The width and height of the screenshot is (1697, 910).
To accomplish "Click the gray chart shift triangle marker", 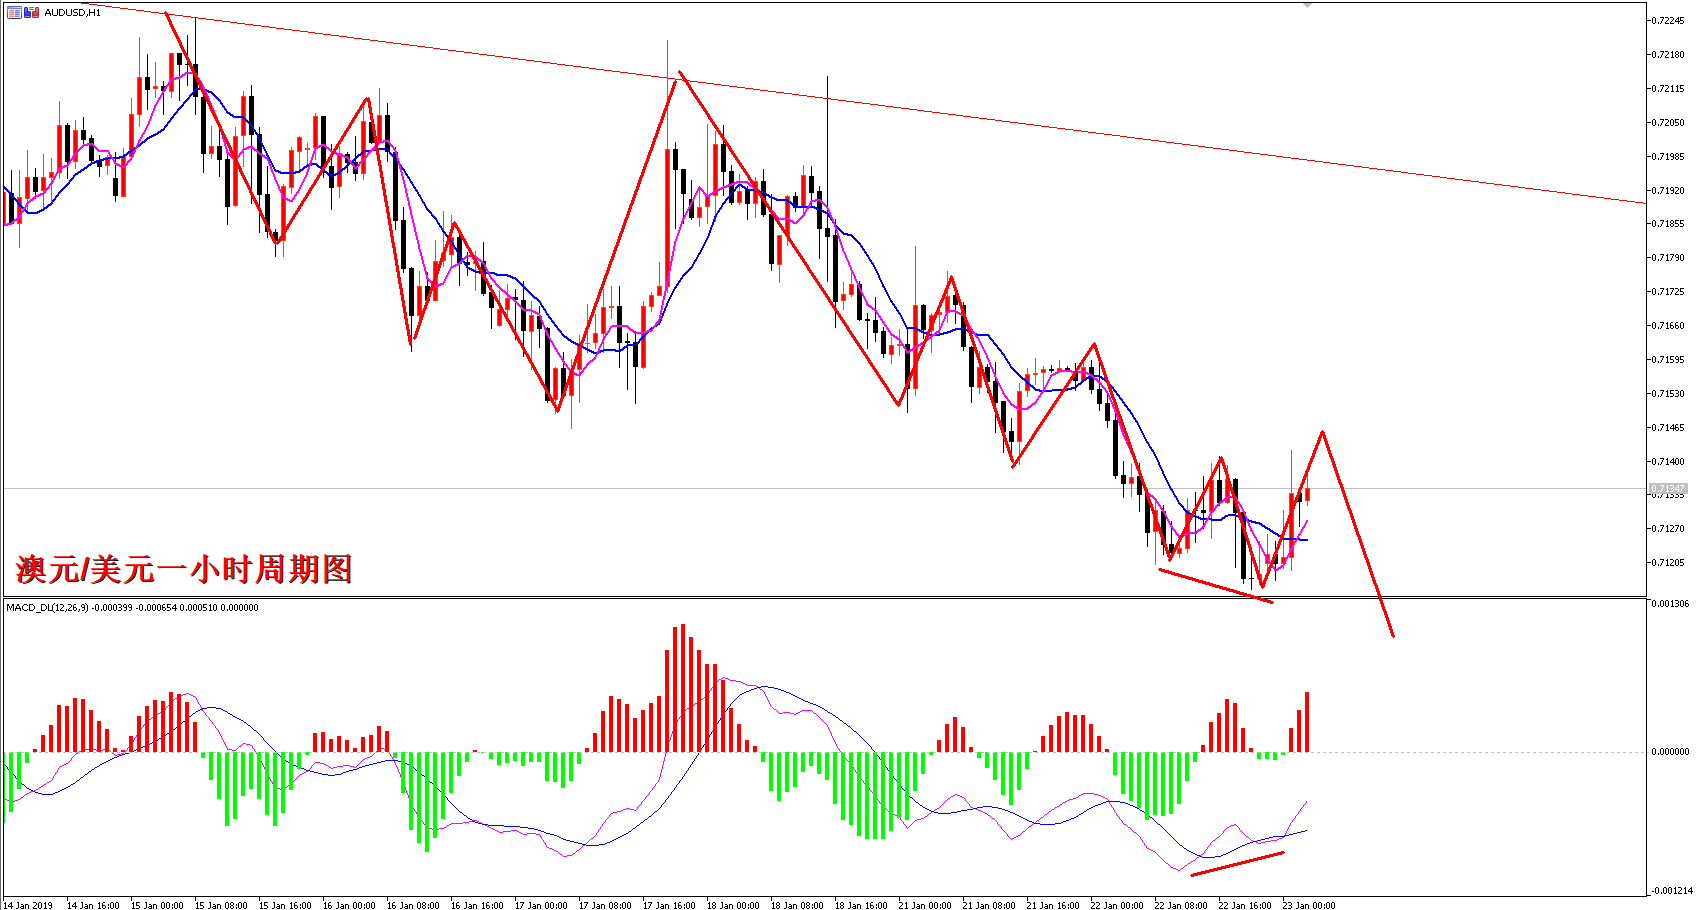I will click(1307, 5).
